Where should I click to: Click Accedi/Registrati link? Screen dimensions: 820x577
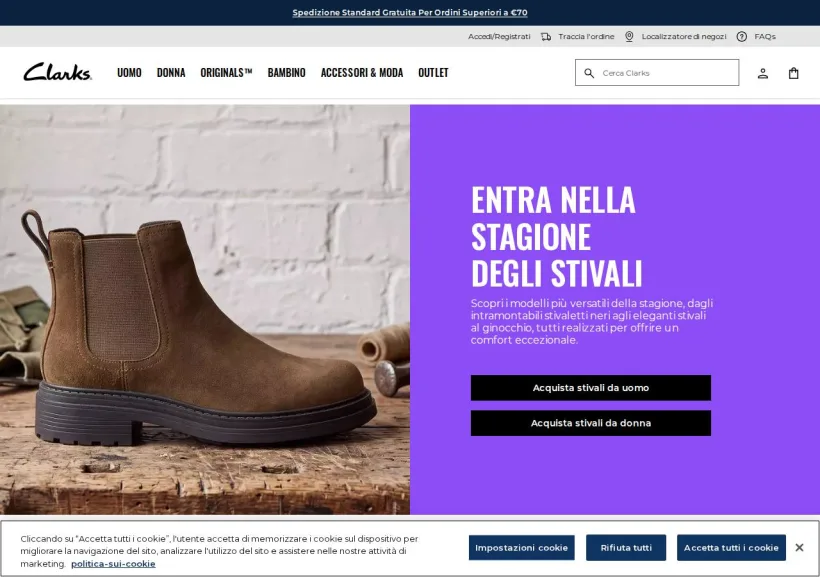(499, 37)
